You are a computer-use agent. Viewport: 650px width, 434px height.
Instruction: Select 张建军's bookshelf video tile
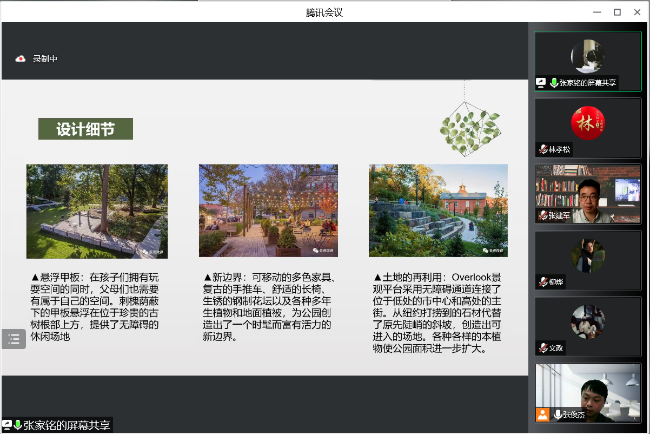click(587, 191)
